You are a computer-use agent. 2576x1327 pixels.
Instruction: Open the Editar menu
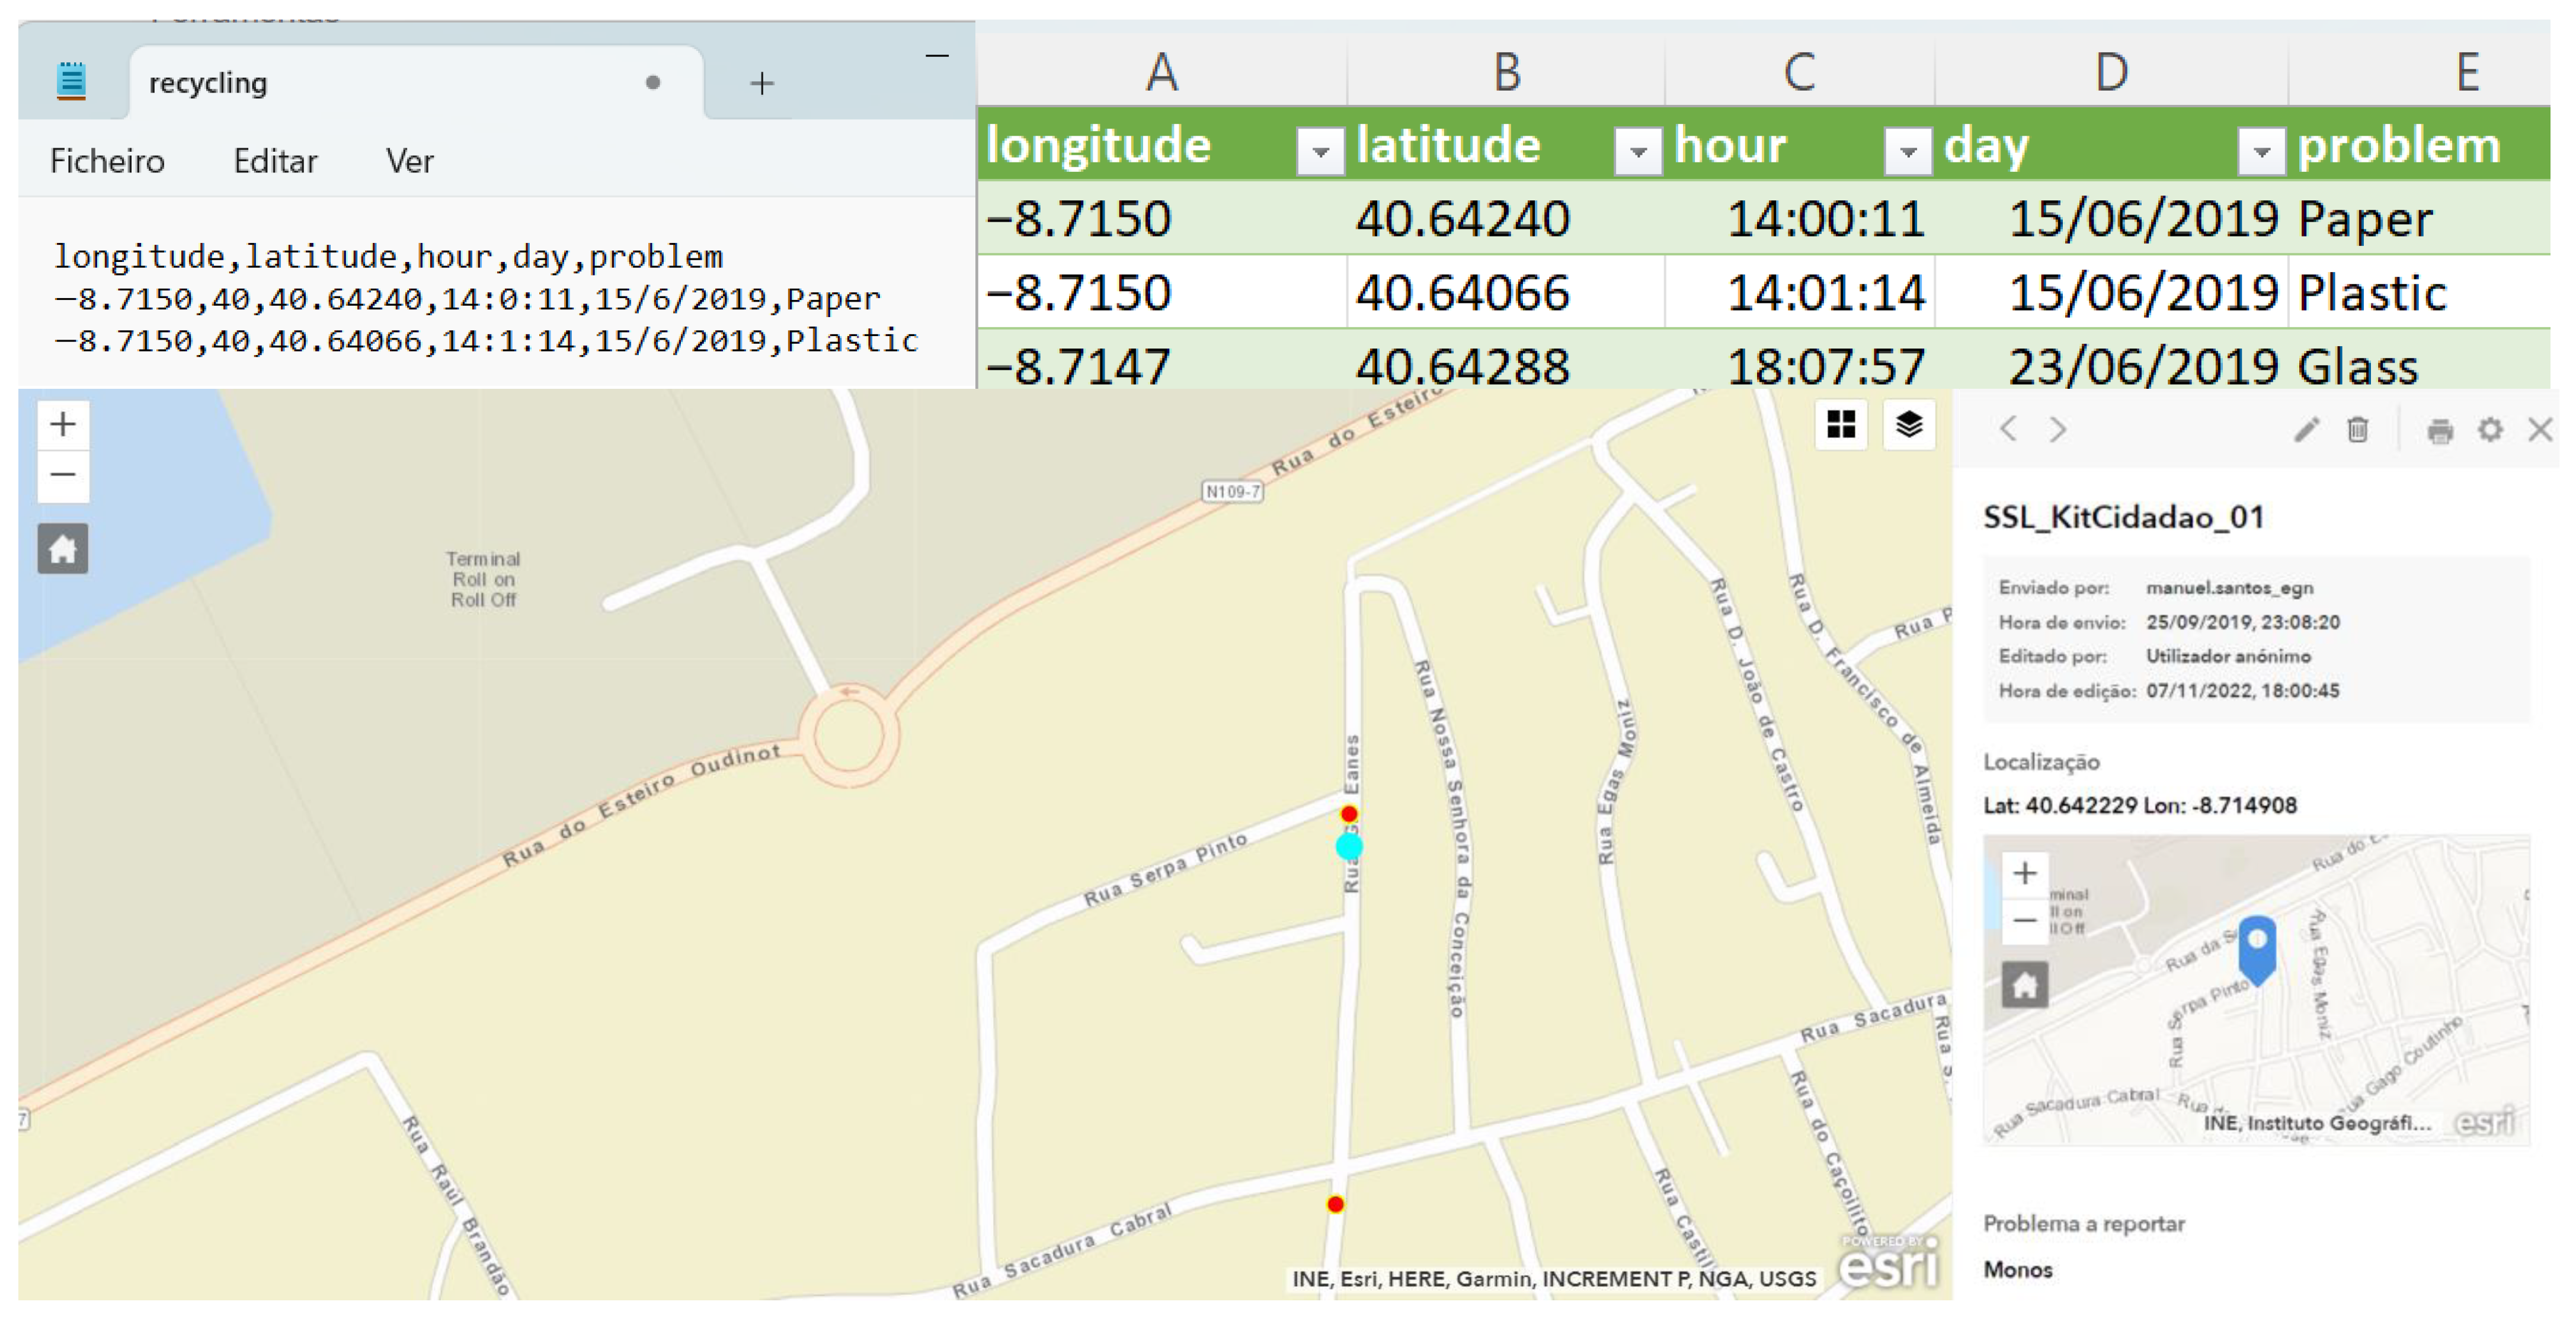275,161
